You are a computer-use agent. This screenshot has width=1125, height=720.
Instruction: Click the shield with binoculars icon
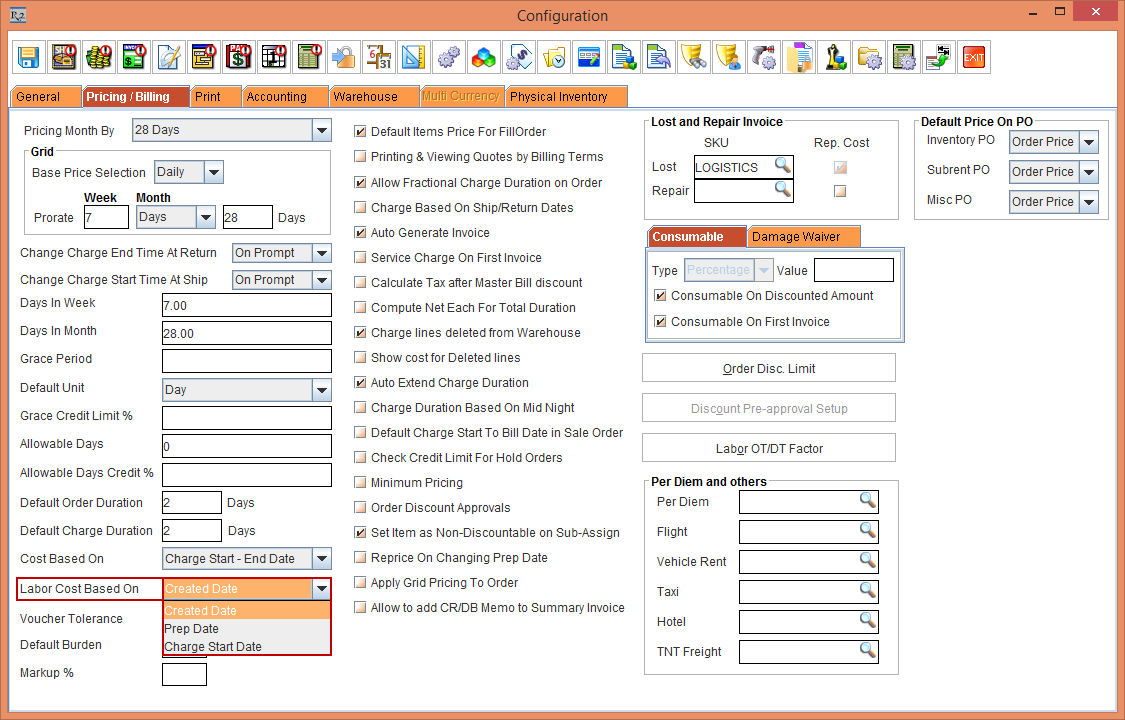click(x=693, y=57)
